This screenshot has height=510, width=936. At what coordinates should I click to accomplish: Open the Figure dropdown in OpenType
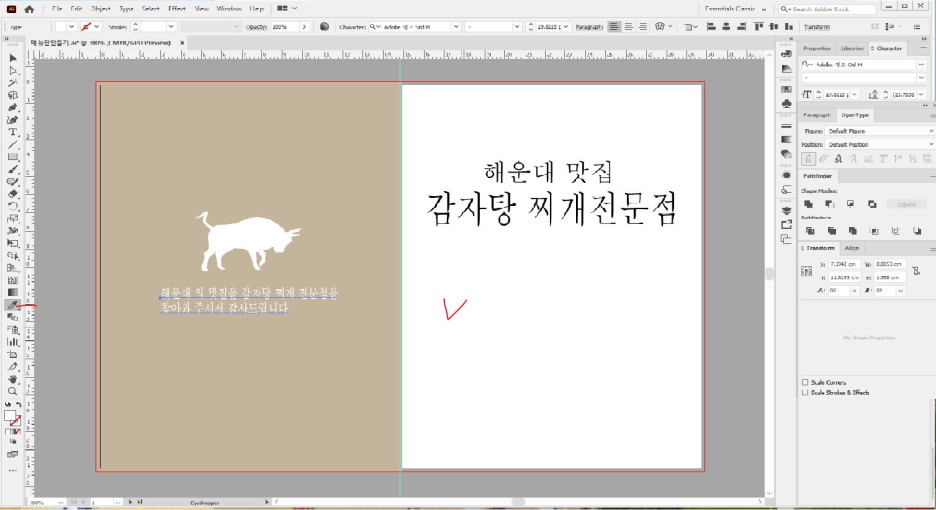880,131
